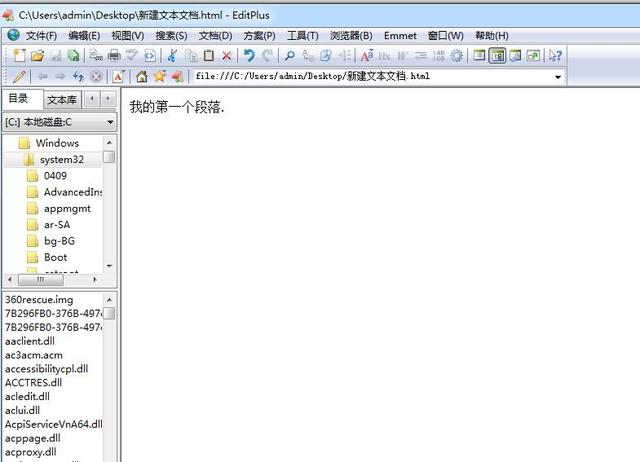Open the 工具(T) menu

tap(302, 36)
